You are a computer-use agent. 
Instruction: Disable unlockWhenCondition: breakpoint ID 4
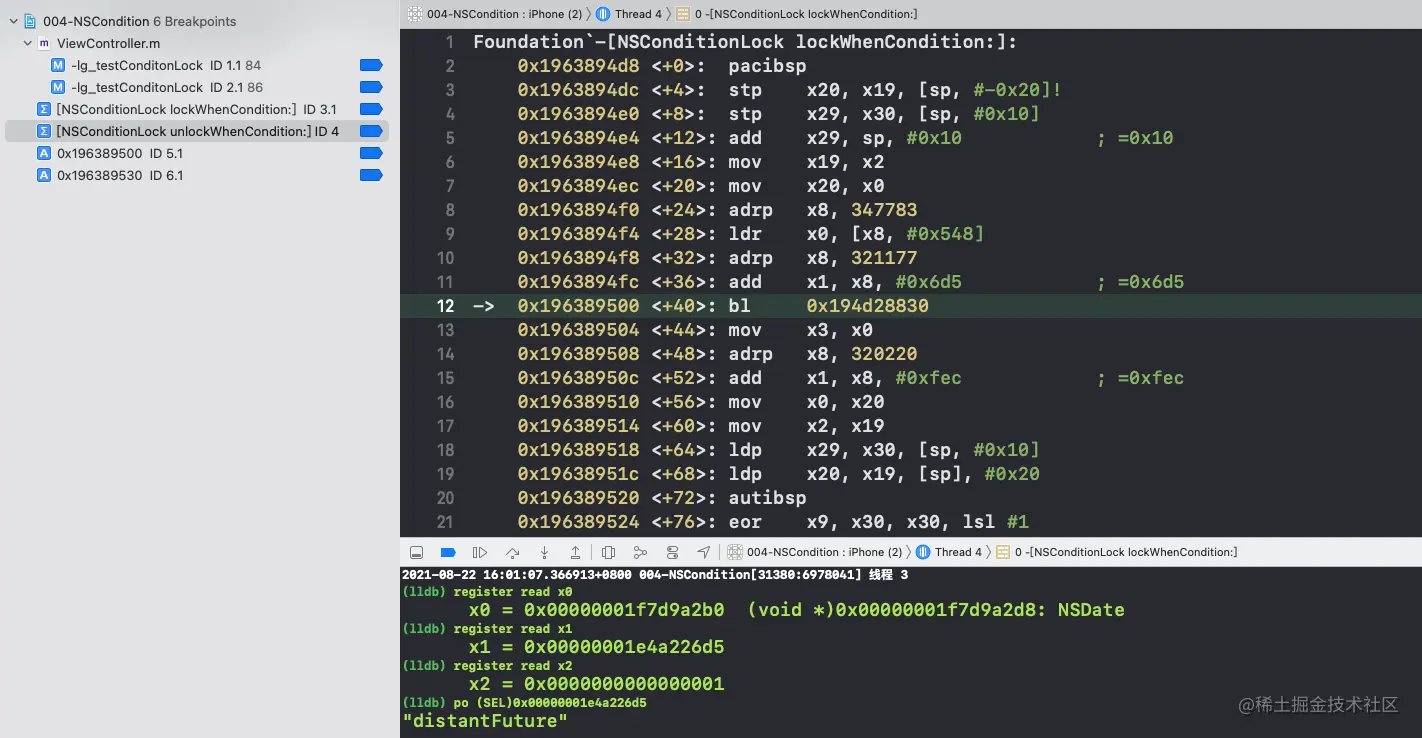pos(371,131)
